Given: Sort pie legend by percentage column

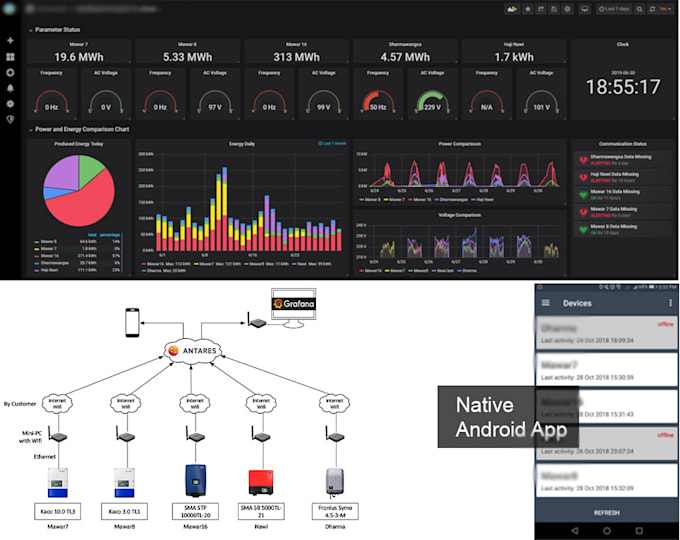Looking at the screenshot, I should (110, 235).
